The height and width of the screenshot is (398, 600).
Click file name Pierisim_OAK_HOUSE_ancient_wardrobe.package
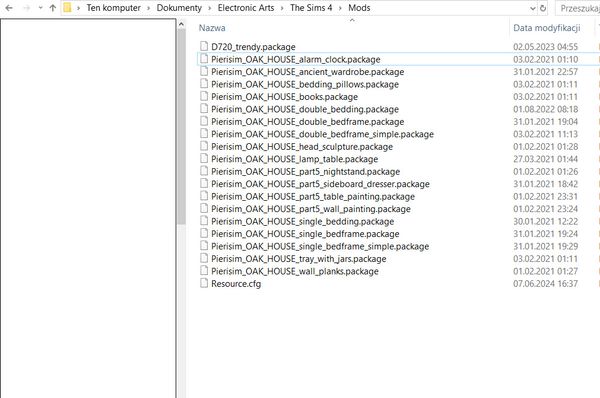[x=308, y=72]
